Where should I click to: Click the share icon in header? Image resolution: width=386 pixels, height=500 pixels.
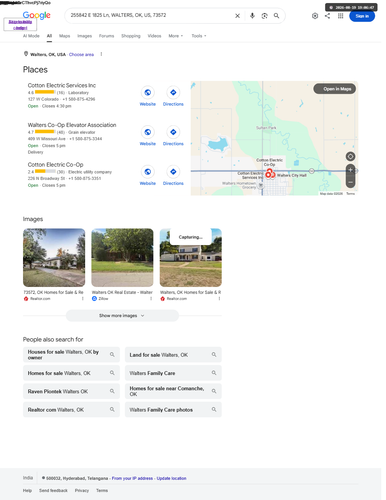[328, 16]
